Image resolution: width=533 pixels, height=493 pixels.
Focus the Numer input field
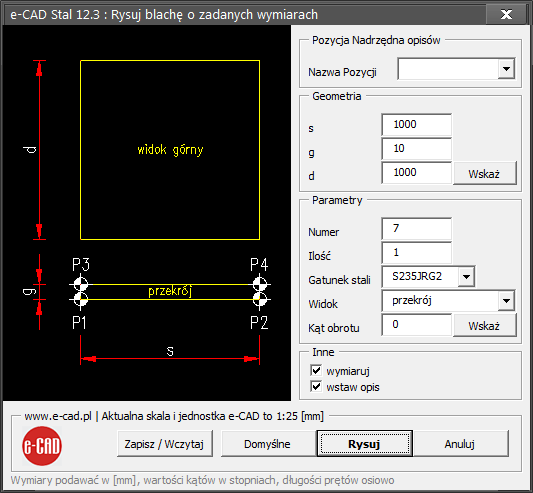tap(417, 229)
